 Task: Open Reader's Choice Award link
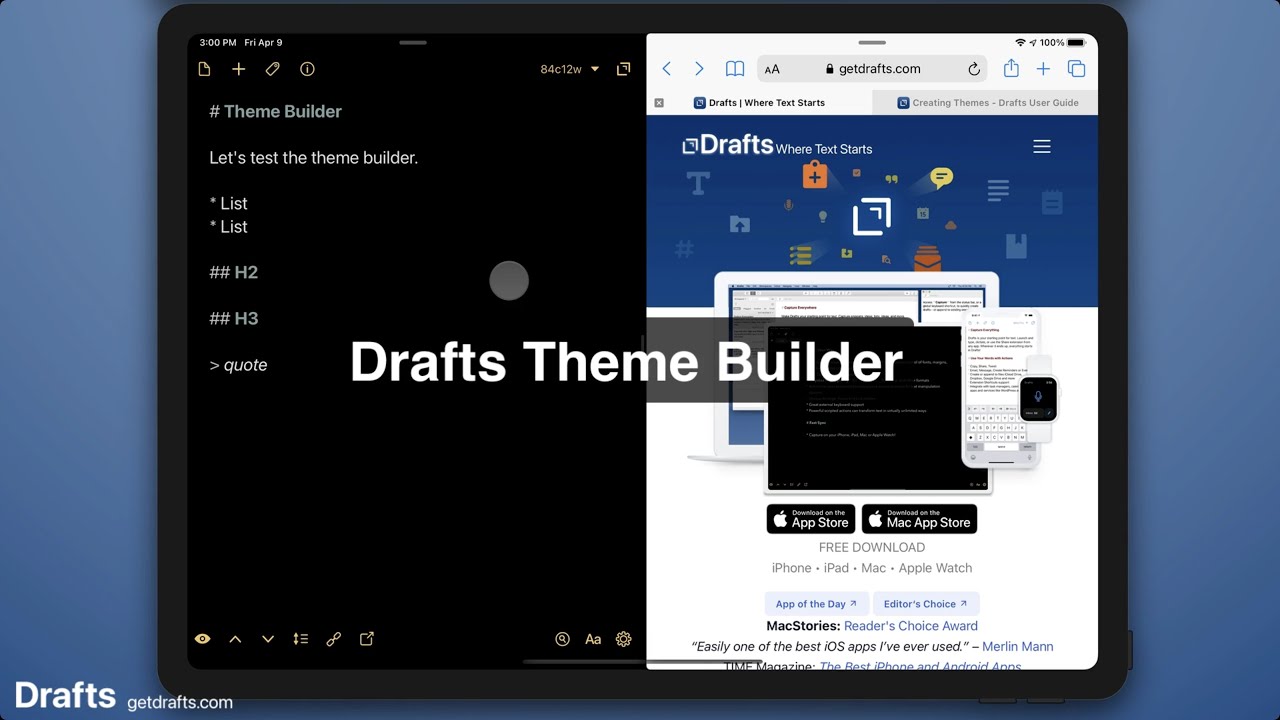(x=911, y=626)
